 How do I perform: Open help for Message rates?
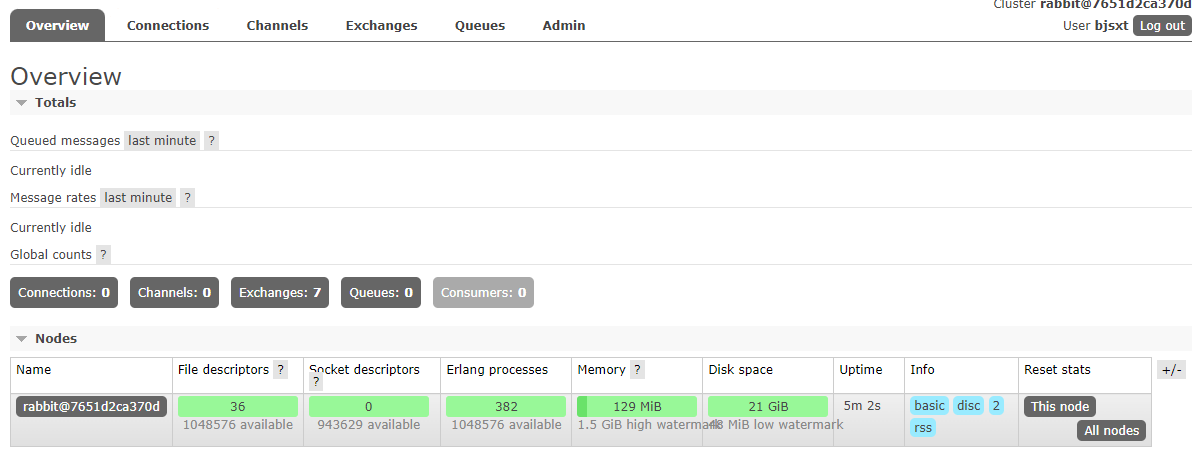coord(188,197)
